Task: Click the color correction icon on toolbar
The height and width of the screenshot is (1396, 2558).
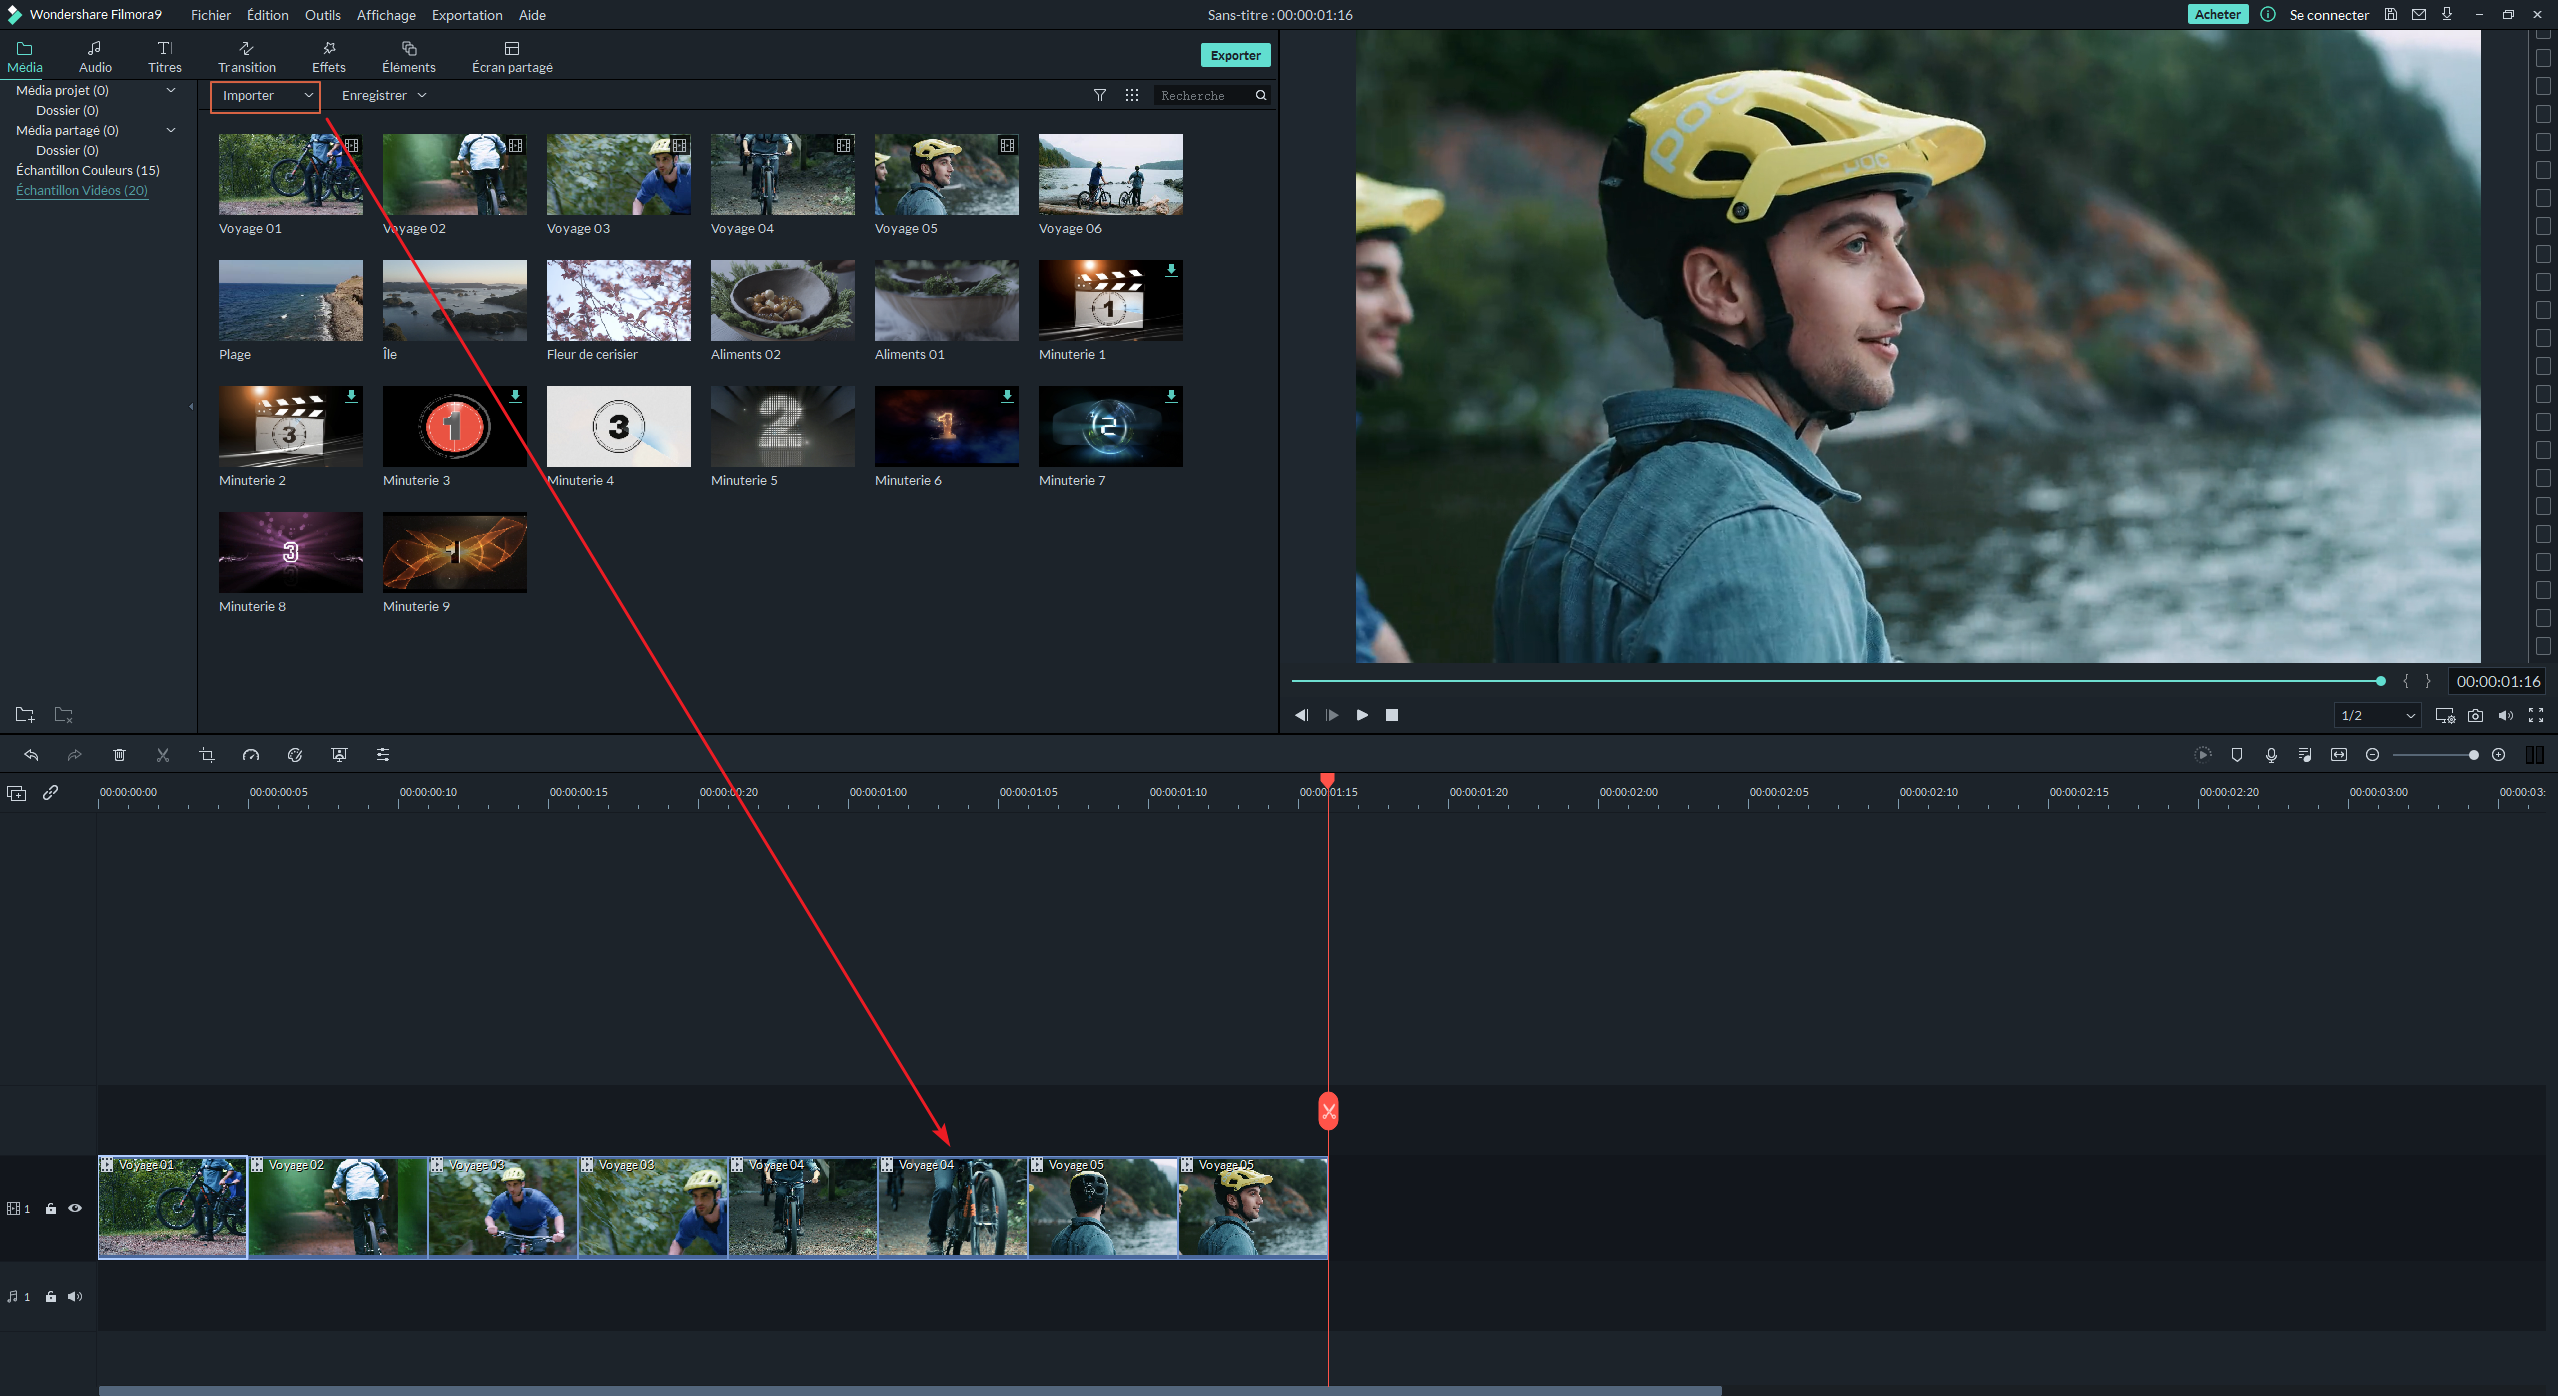Action: pos(294,755)
